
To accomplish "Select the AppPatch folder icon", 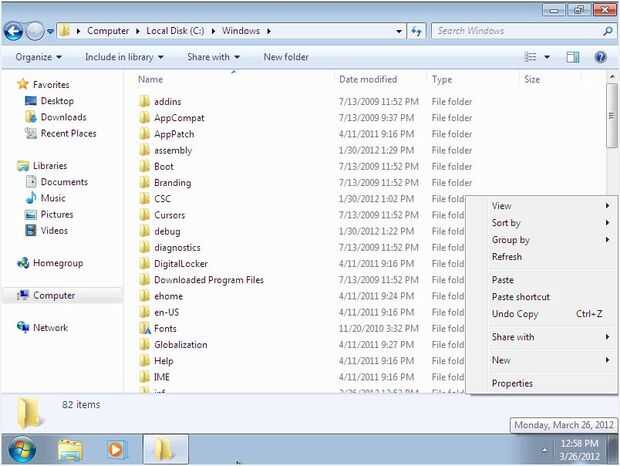I will [144, 134].
